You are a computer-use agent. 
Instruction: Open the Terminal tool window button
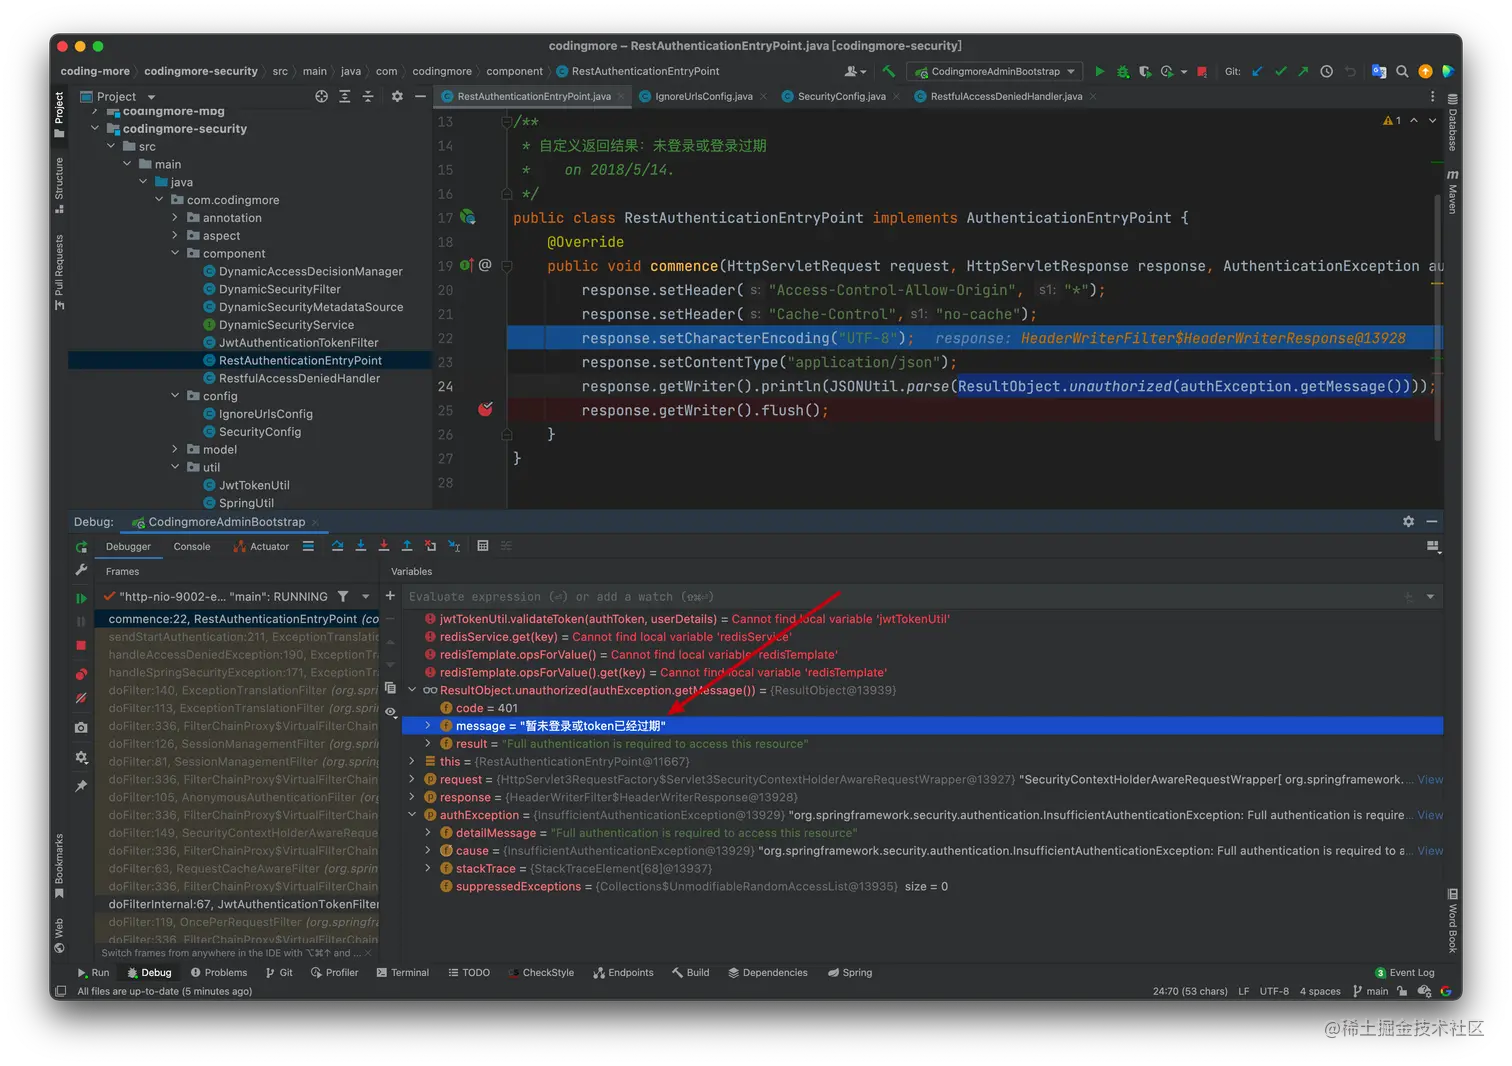click(403, 972)
